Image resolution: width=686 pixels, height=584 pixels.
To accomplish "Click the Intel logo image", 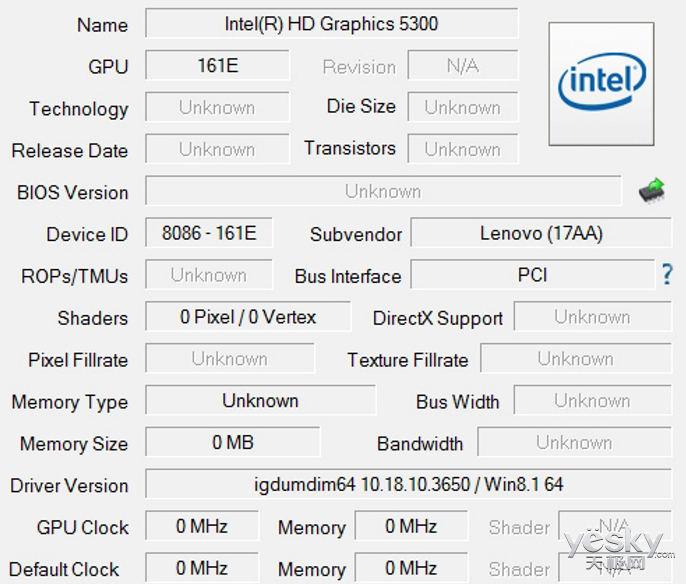I will coord(602,84).
